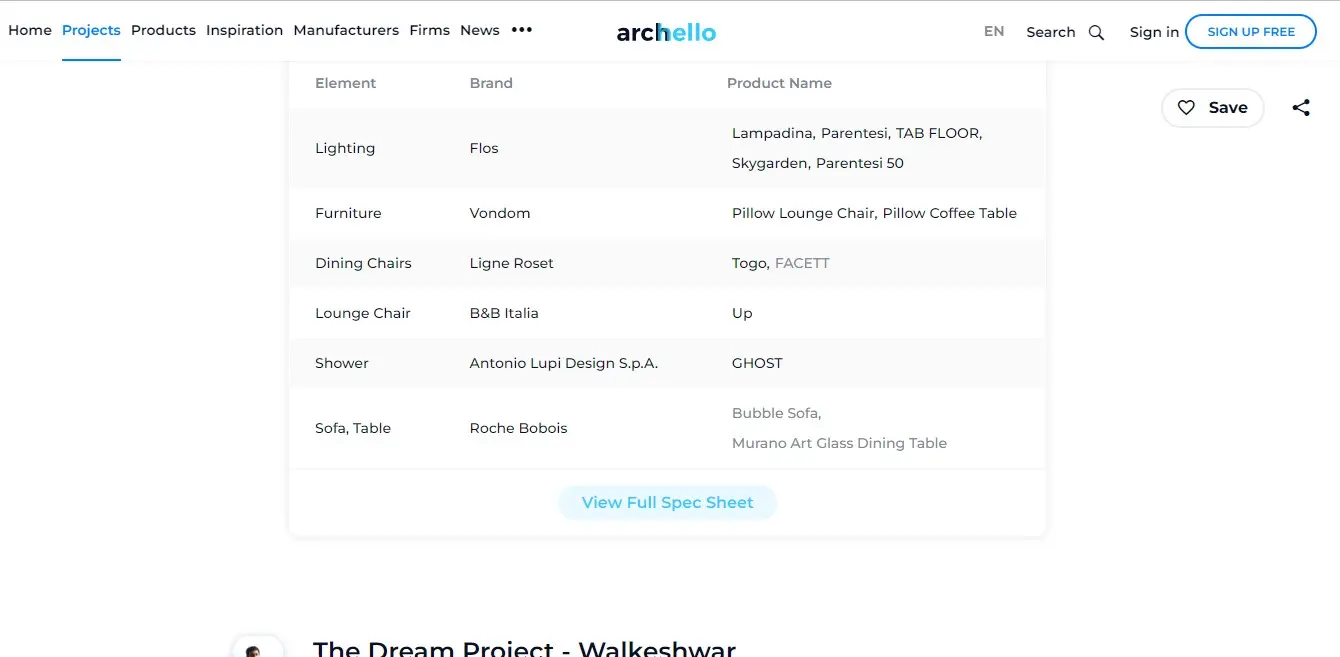Click the Bubble Sofa product name
Image resolution: width=1340 pixels, height=657 pixels.
pos(775,413)
